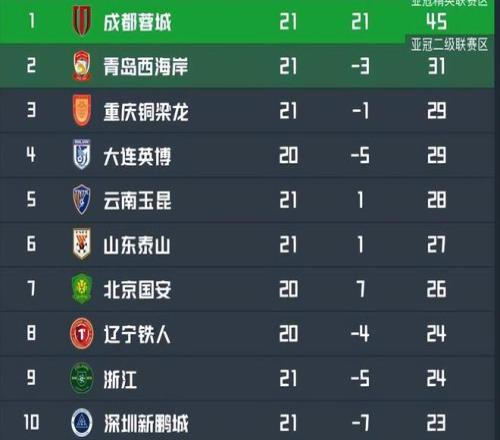Click 北京国安's goal difference 7
The height and width of the screenshot is (440, 500).
tap(361, 289)
